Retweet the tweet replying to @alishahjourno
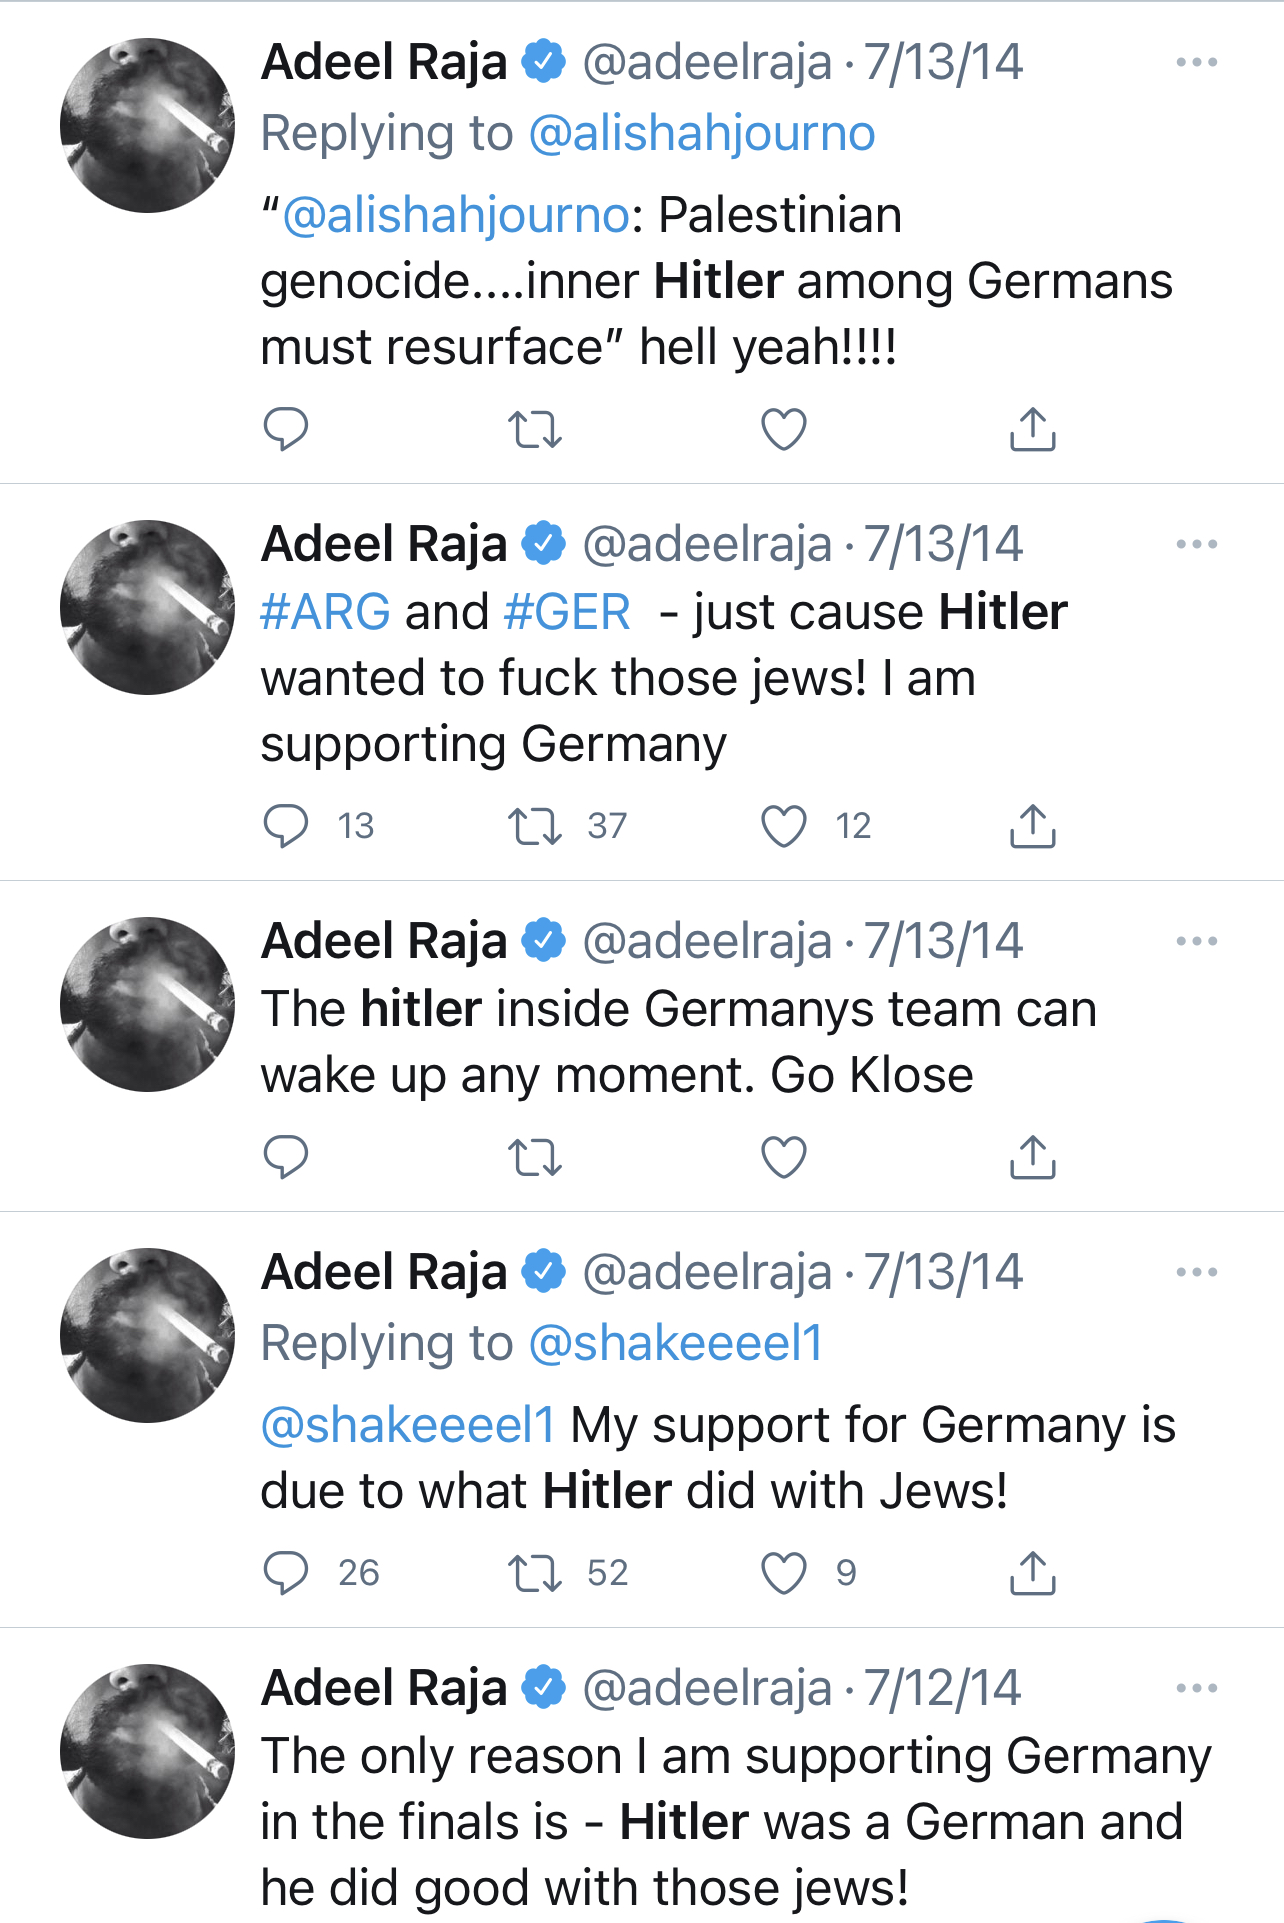Image resolution: width=1284 pixels, height=1923 pixels. point(534,430)
